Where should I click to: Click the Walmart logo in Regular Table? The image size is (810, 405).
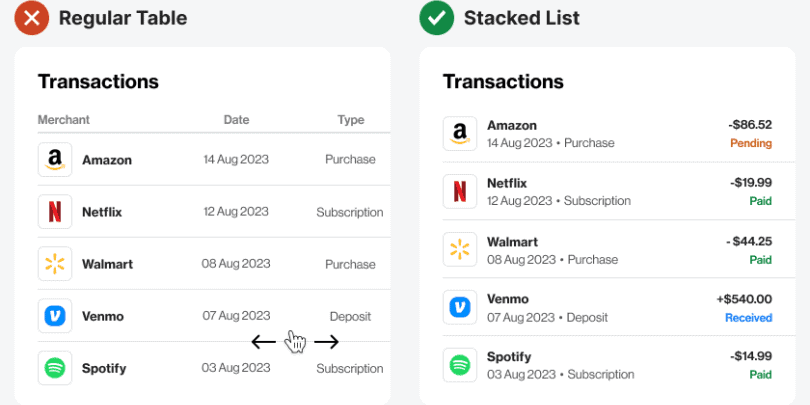55,264
